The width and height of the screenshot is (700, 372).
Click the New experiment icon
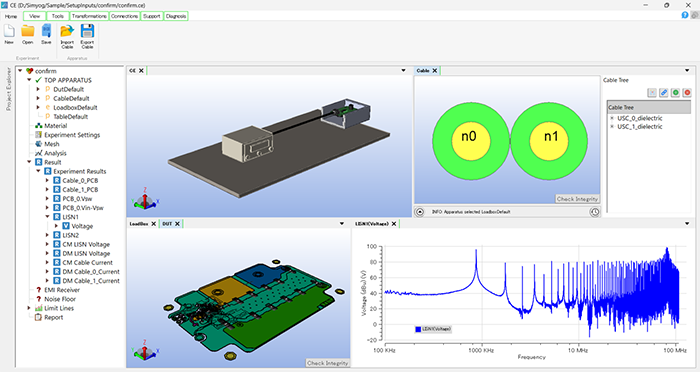[x=9, y=31]
